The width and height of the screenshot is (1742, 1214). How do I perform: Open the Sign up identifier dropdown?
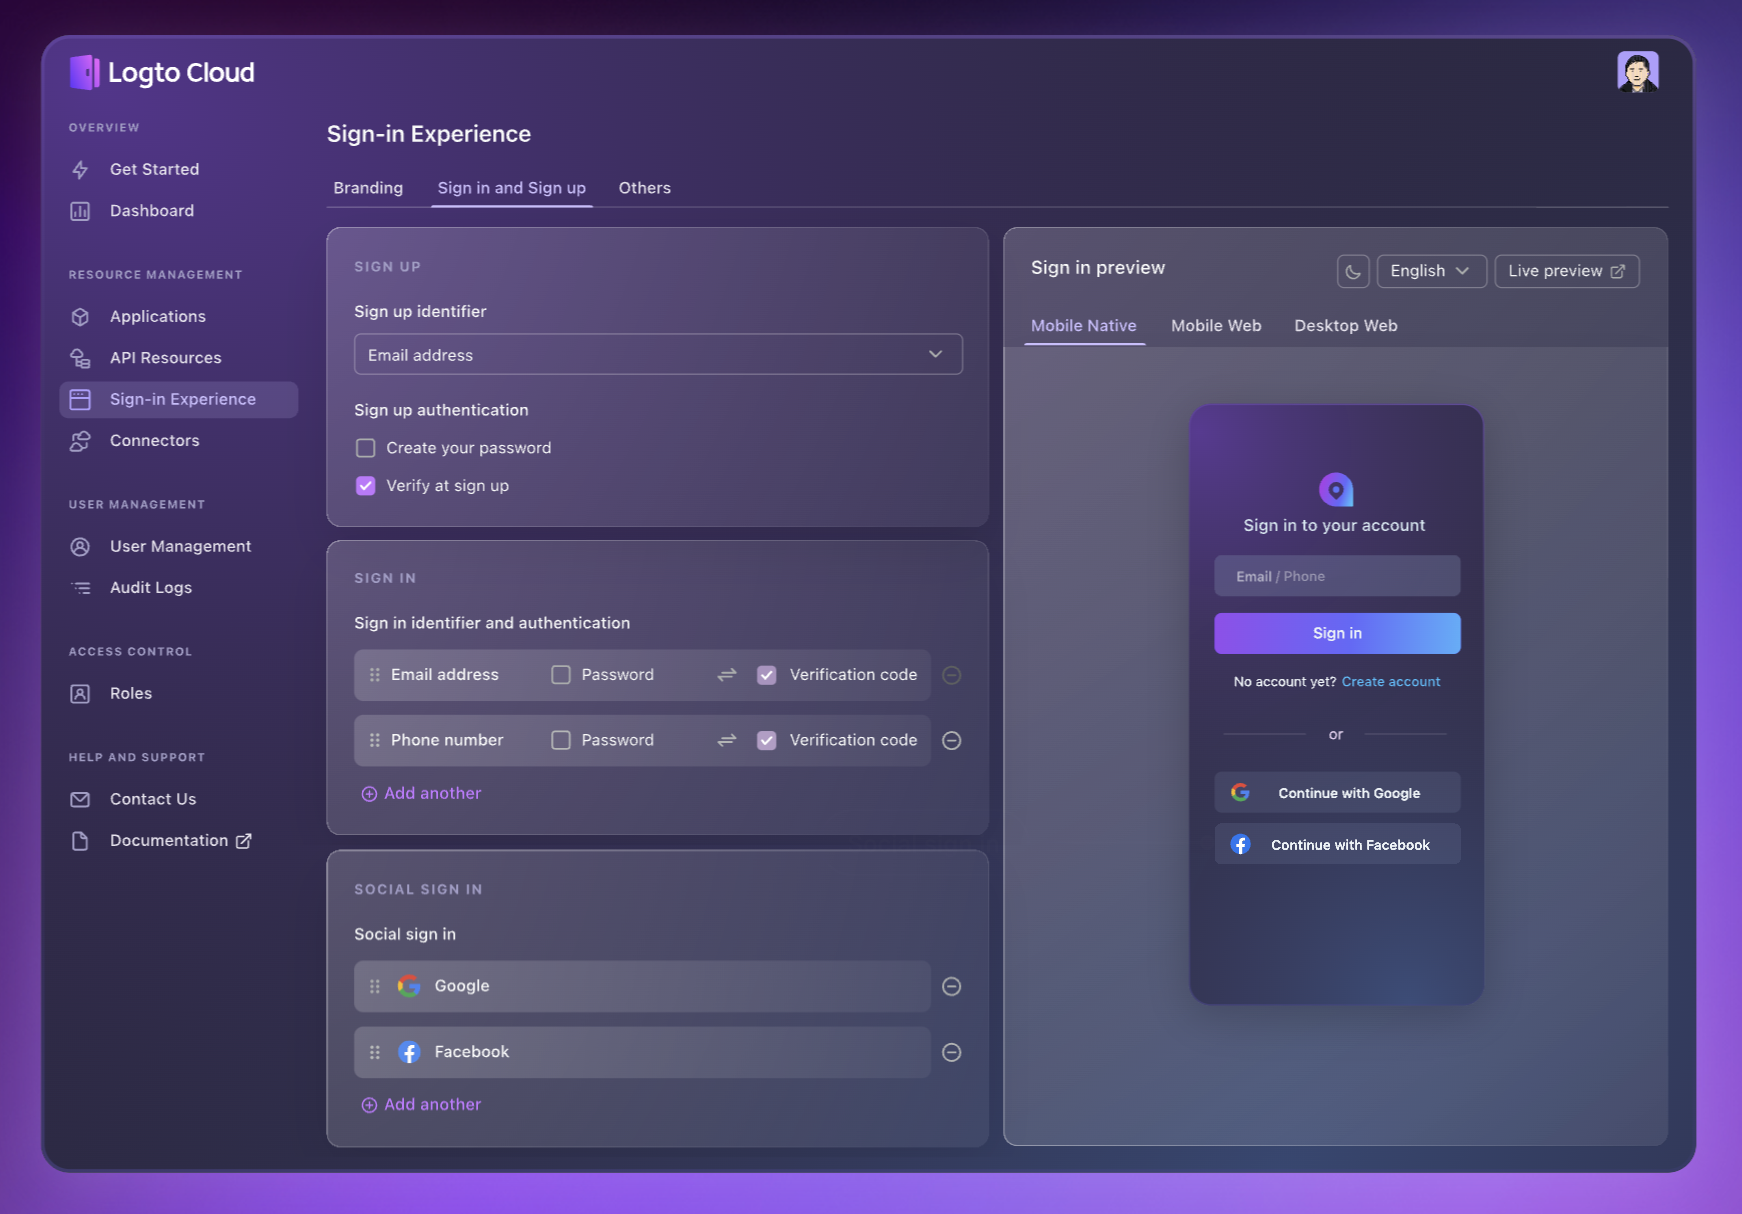coord(657,355)
